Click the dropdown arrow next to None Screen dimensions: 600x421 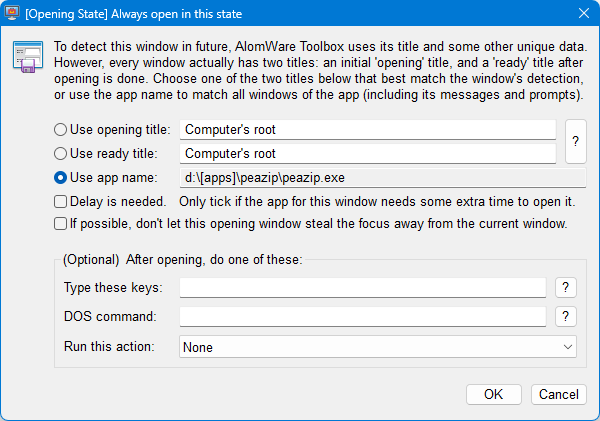pos(568,347)
